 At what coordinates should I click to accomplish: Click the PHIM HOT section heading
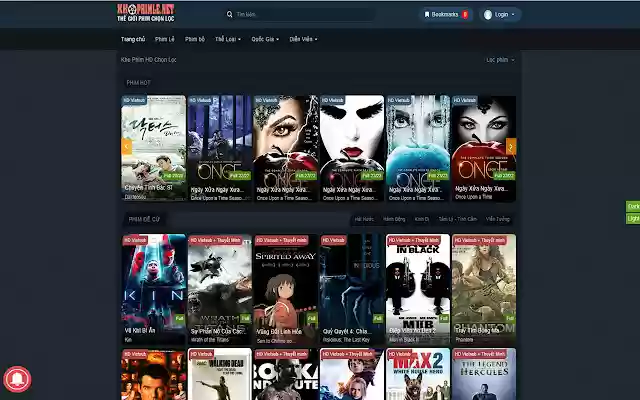pyautogui.click(x=138, y=83)
